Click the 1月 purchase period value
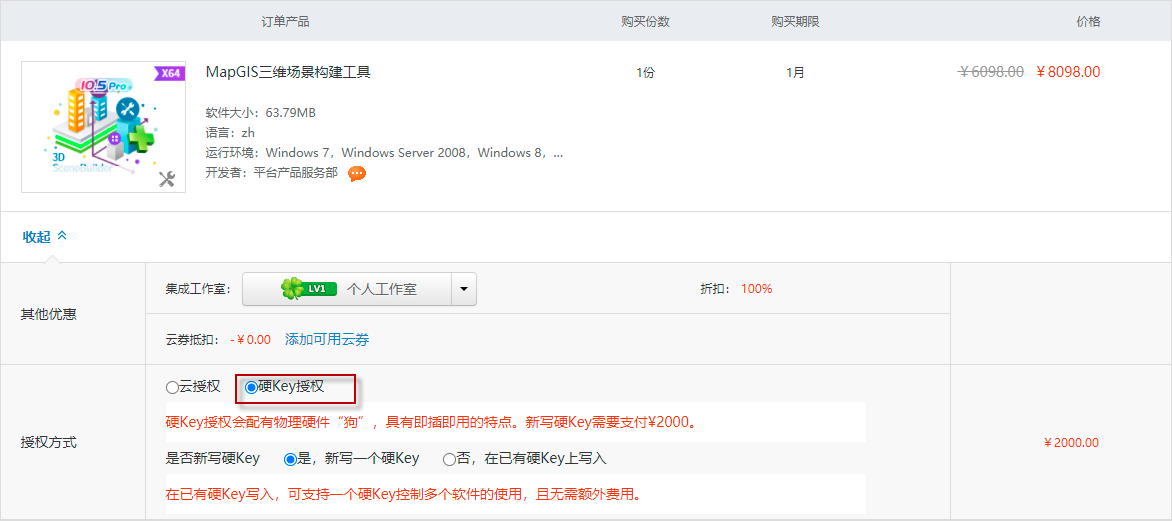The width and height of the screenshot is (1172, 521). (x=795, y=73)
